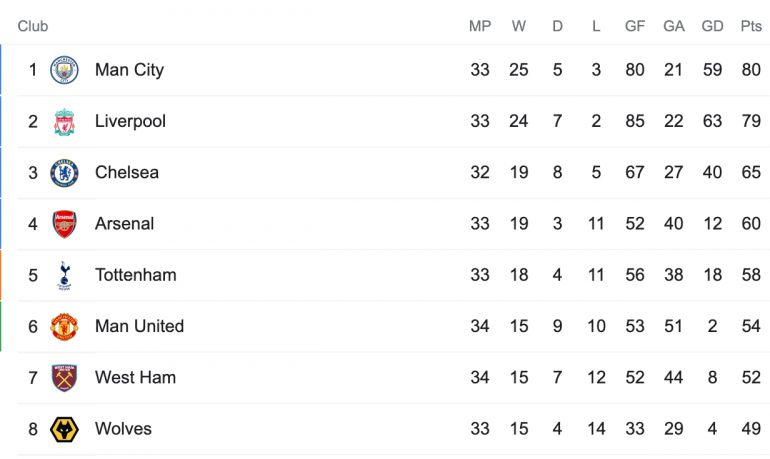Click the MP column header
770x459 pixels.
480,26
